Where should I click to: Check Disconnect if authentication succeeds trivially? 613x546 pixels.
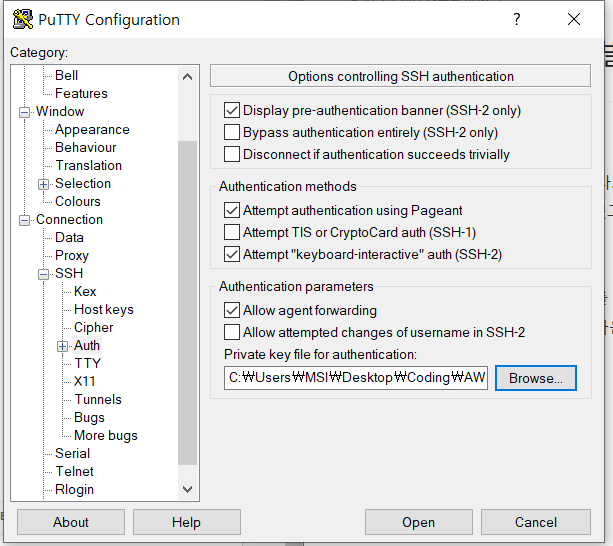(x=232, y=154)
